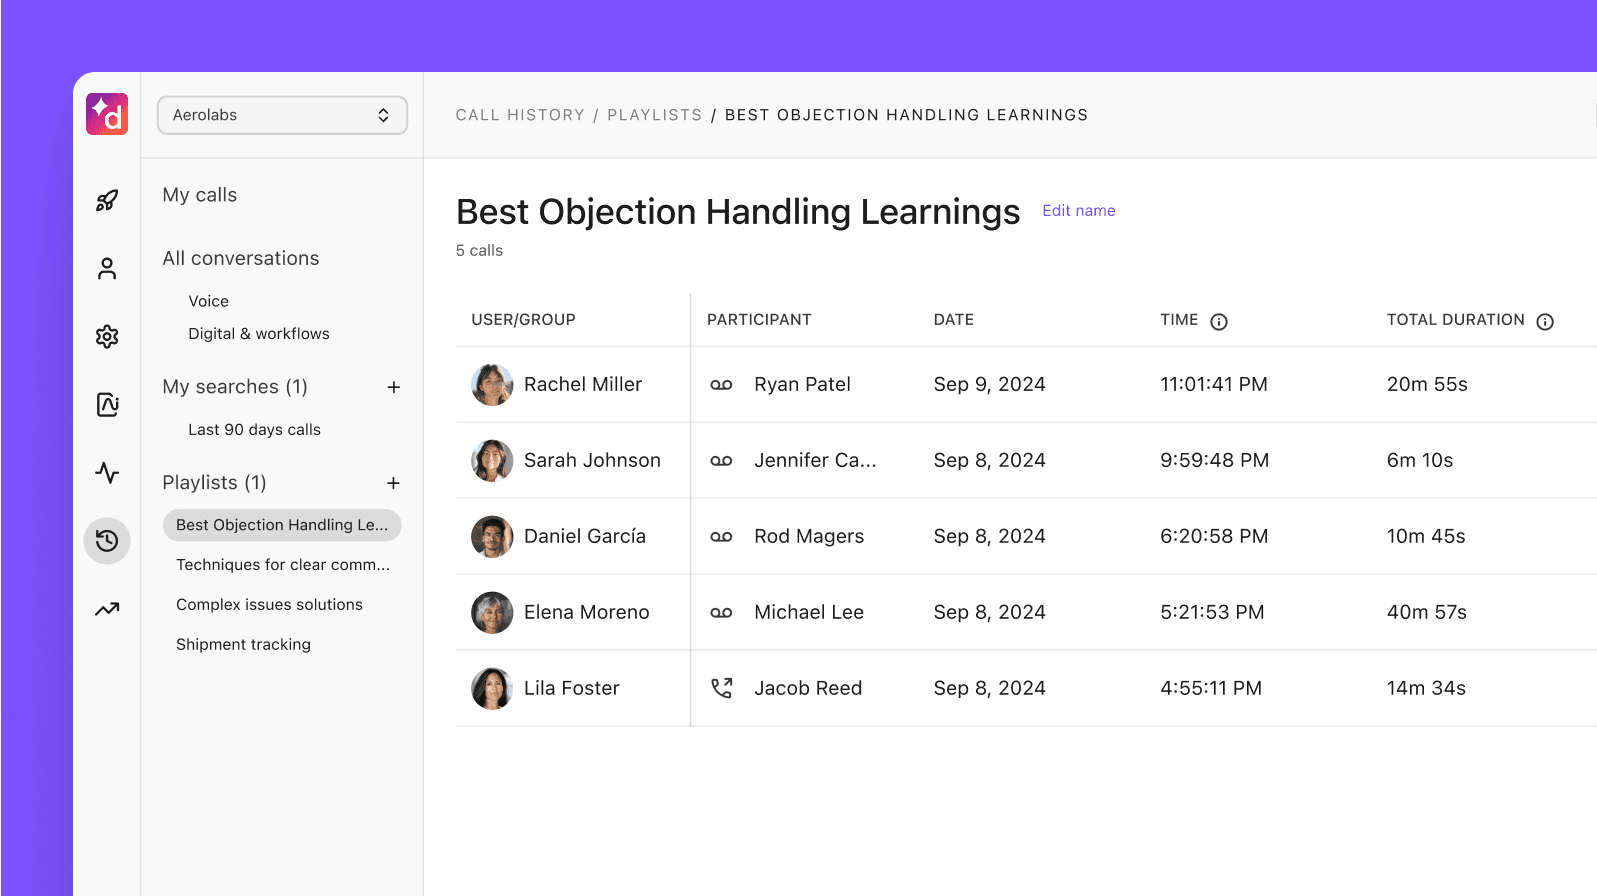Open My calls in the sidebar
This screenshot has width=1597, height=896.
[200, 195]
